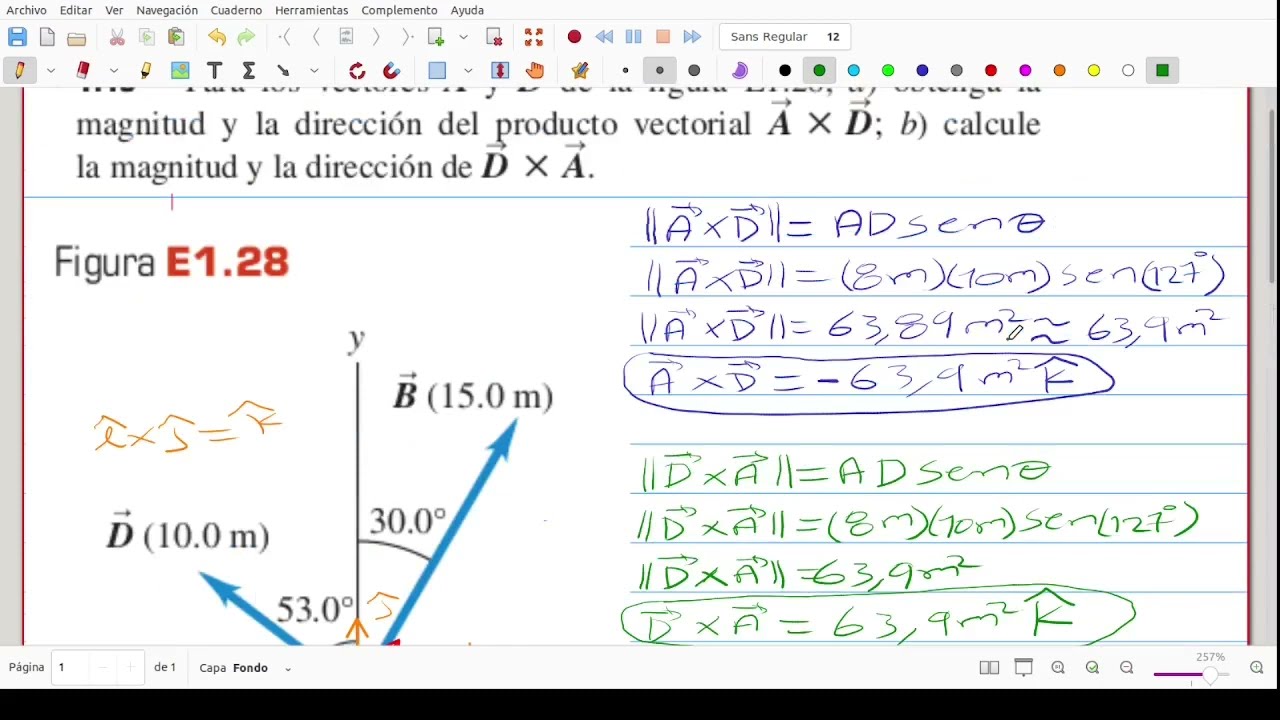Toggle the purple fill shape option
Image resolution: width=1280 pixels, height=720 pixels.
coord(740,70)
